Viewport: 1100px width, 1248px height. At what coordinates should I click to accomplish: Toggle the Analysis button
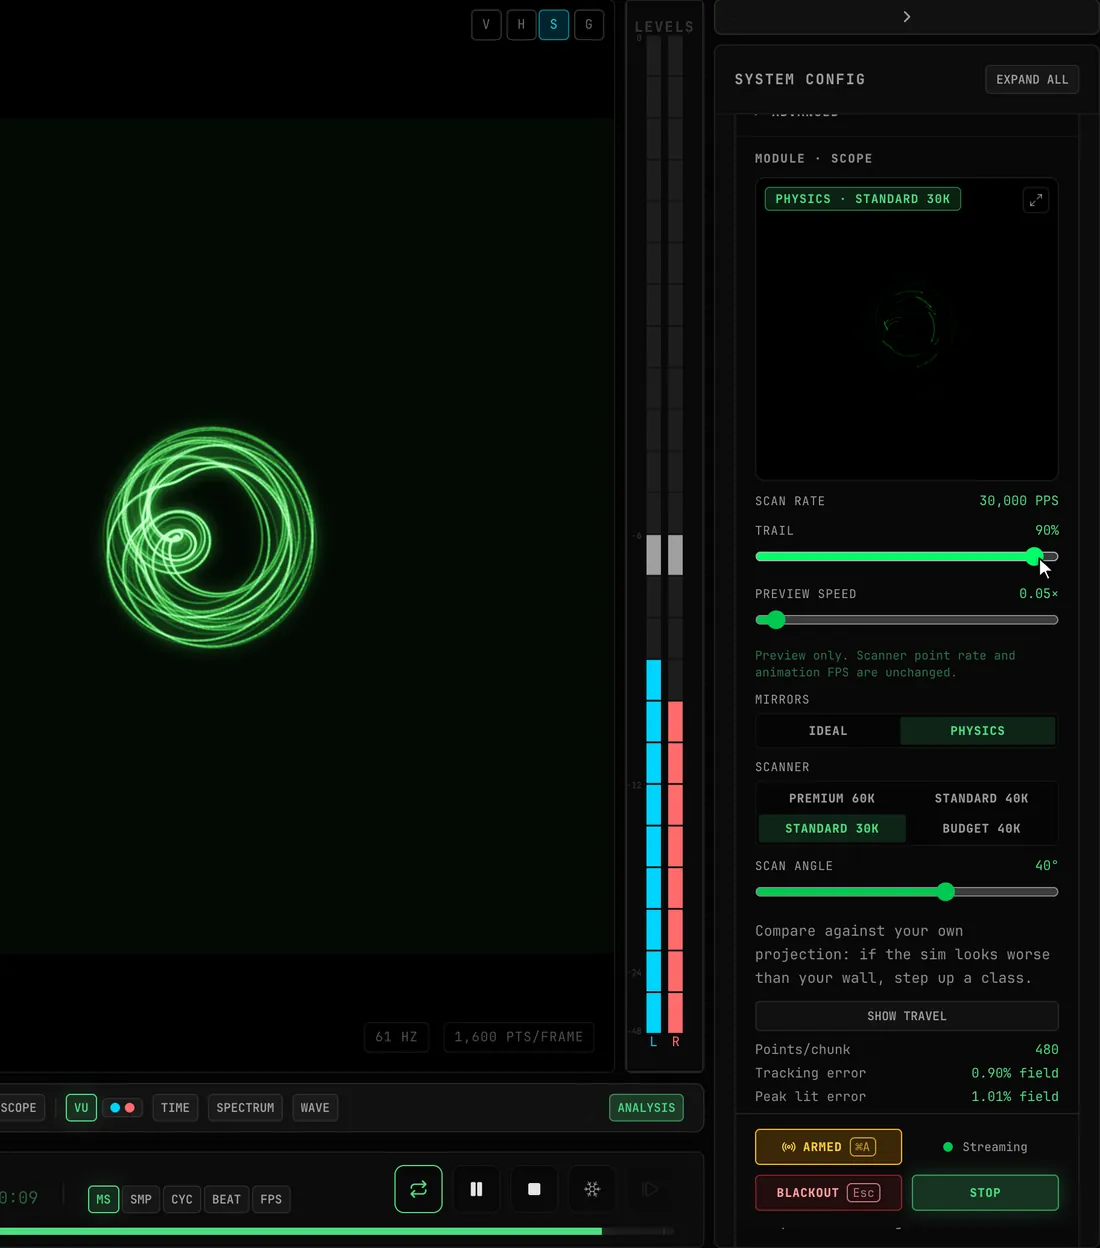click(646, 1107)
